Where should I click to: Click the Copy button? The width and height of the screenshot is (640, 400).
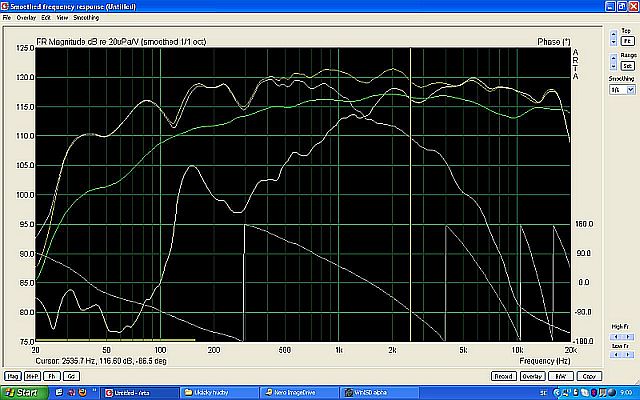pyautogui.click(x=589, y=376)
